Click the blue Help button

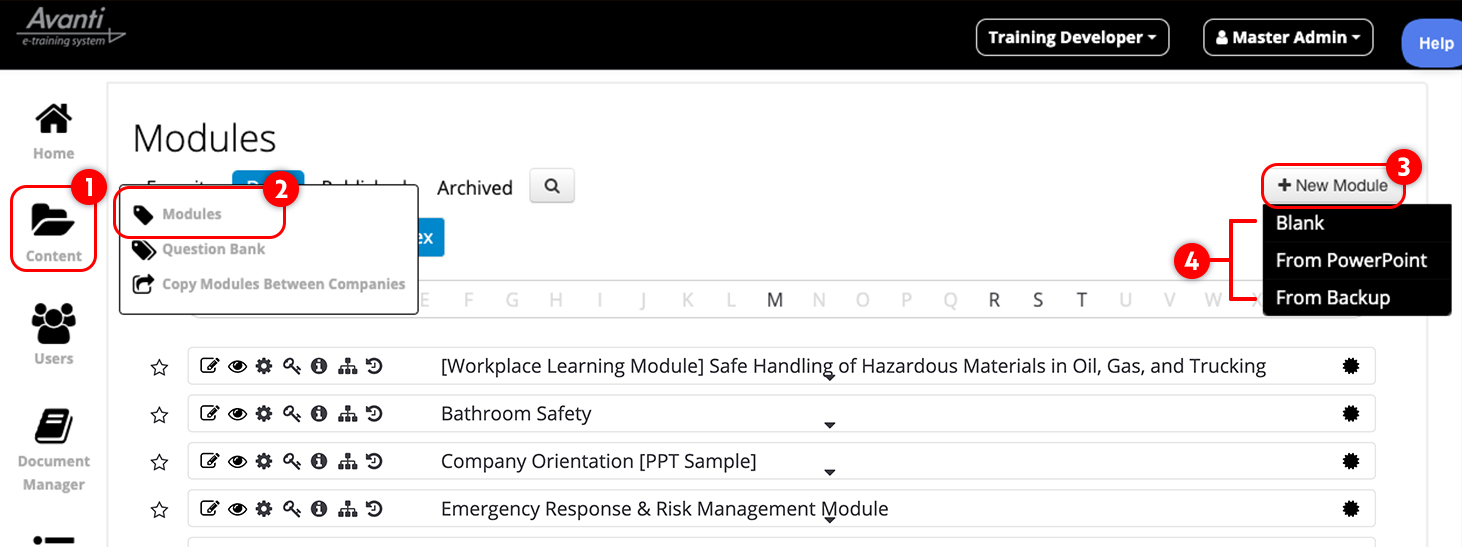point(1434,43)
